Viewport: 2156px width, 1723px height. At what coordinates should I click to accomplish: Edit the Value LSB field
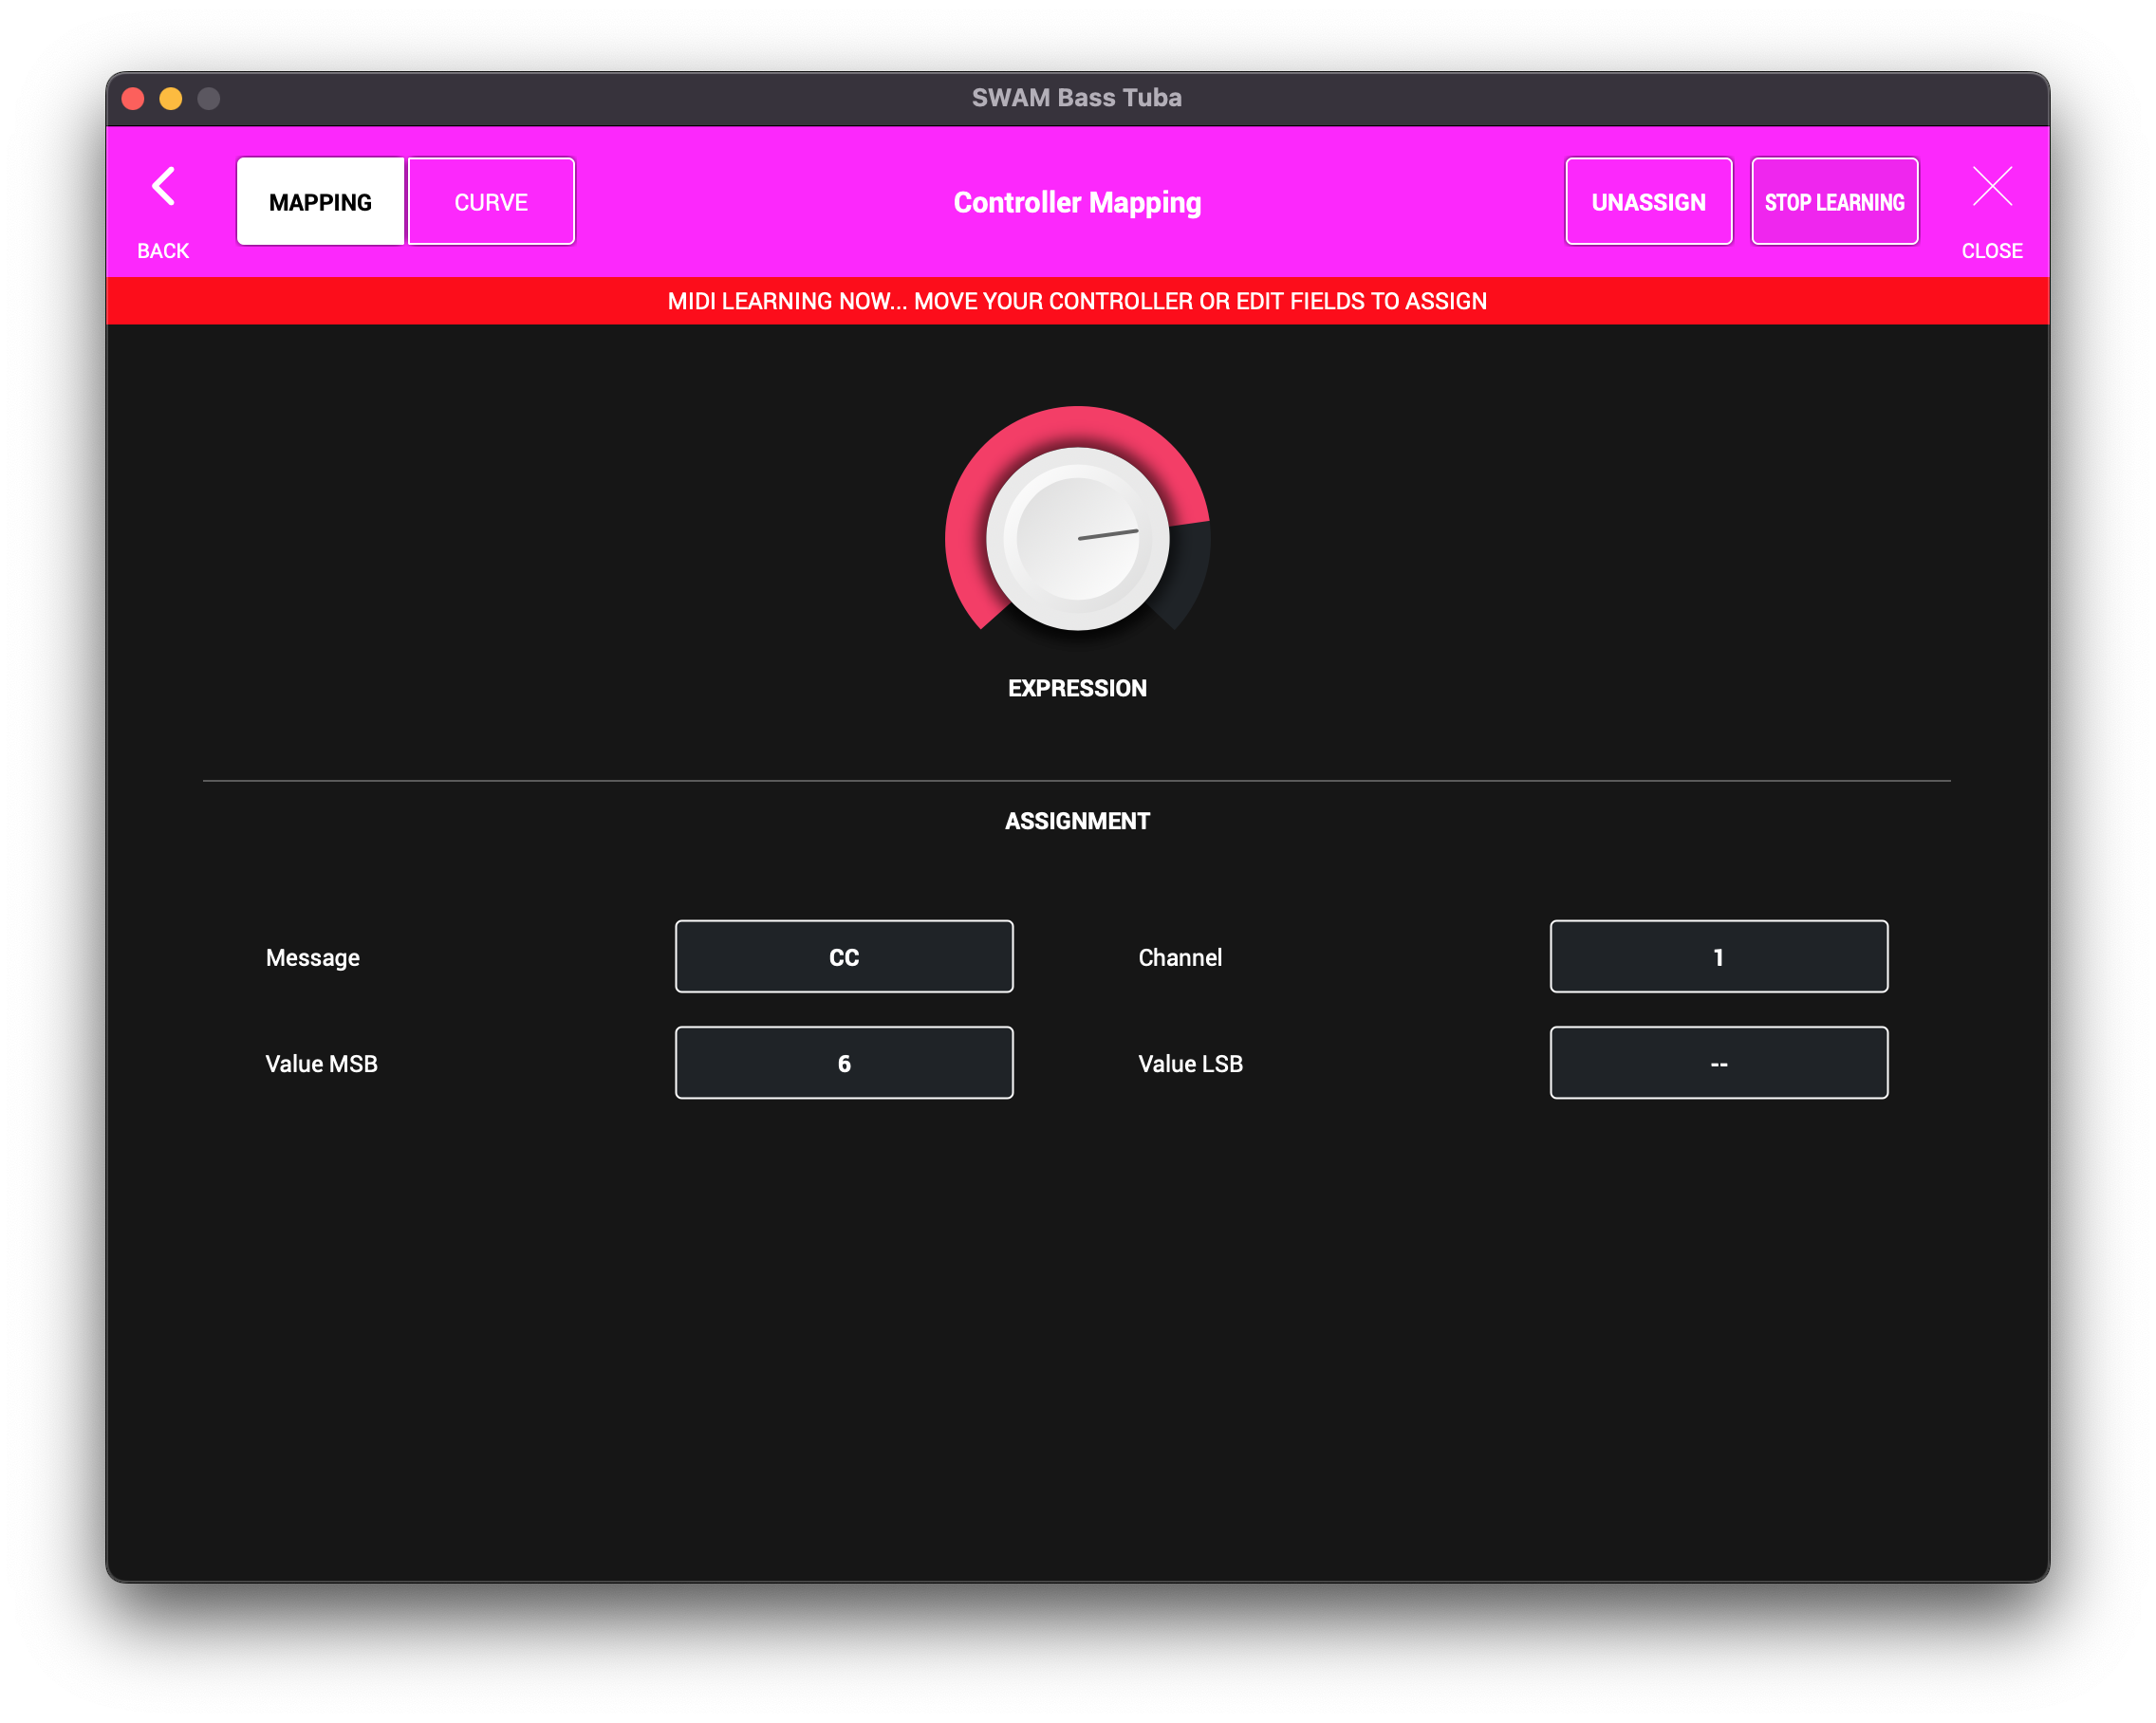[x=1718, y=1063]
